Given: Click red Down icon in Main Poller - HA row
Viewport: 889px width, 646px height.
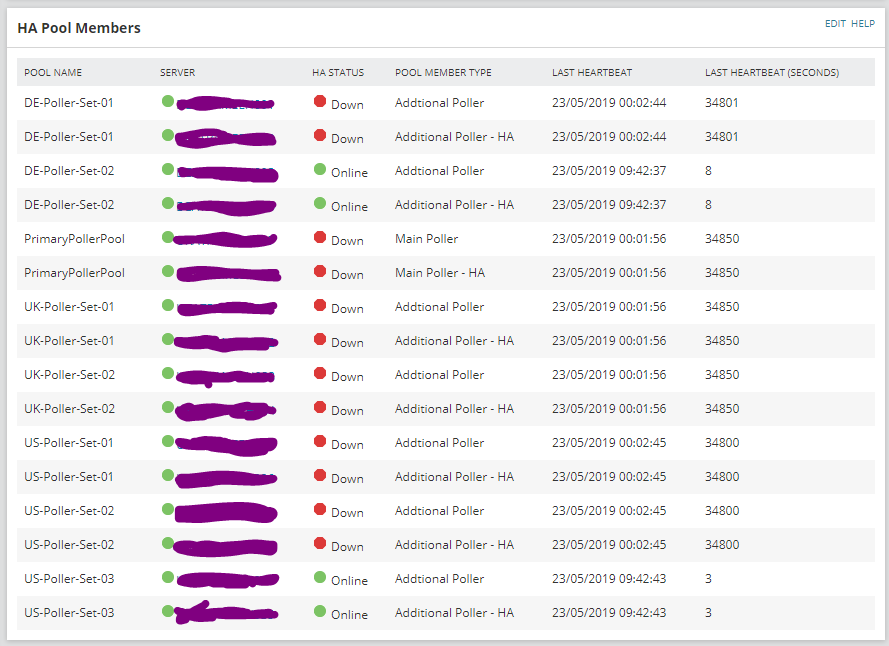Looking at the screenshot, I should 320,272.
